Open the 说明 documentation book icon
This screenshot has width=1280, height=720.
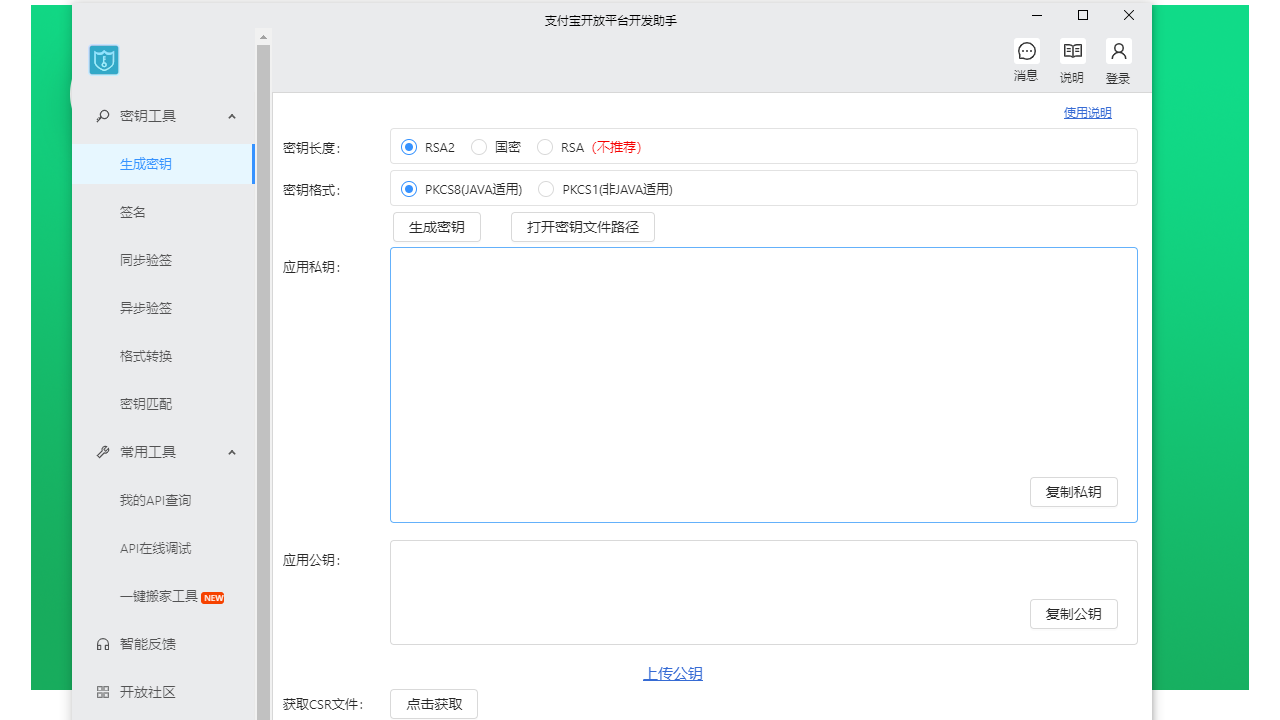pos(1072,51)
